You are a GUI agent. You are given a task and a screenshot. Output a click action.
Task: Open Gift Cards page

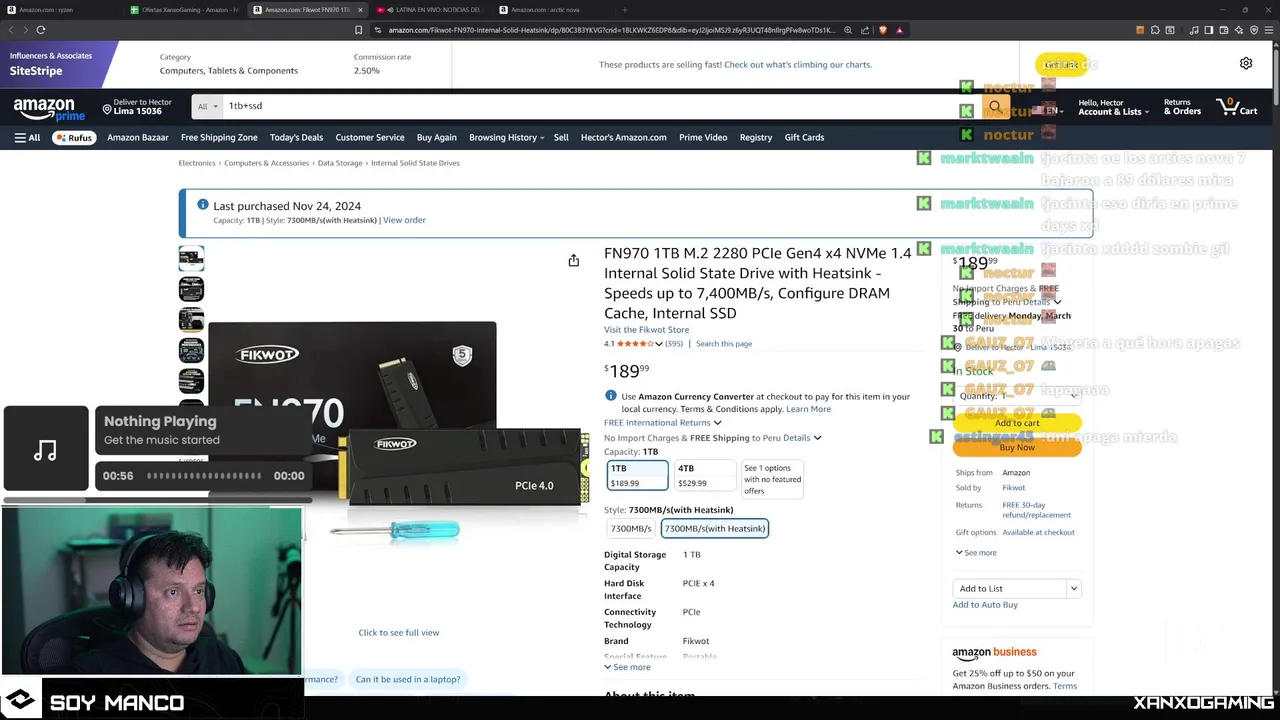804,137
